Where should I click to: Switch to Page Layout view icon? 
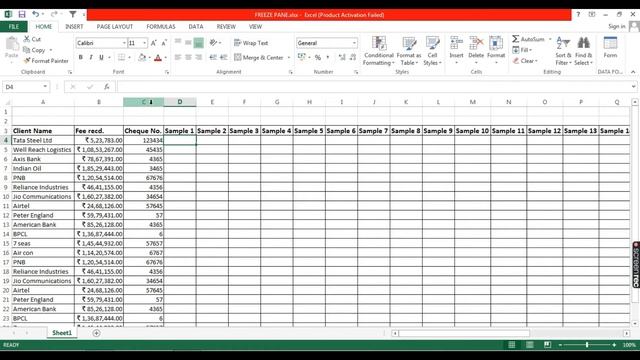click(529, 345)
